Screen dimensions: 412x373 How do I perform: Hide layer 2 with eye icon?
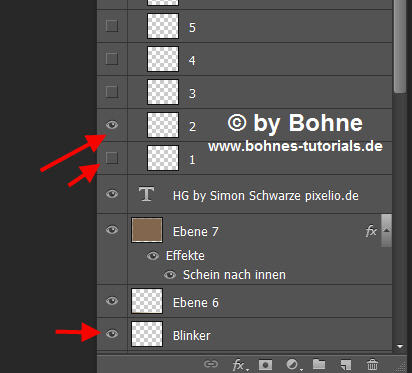112,125
